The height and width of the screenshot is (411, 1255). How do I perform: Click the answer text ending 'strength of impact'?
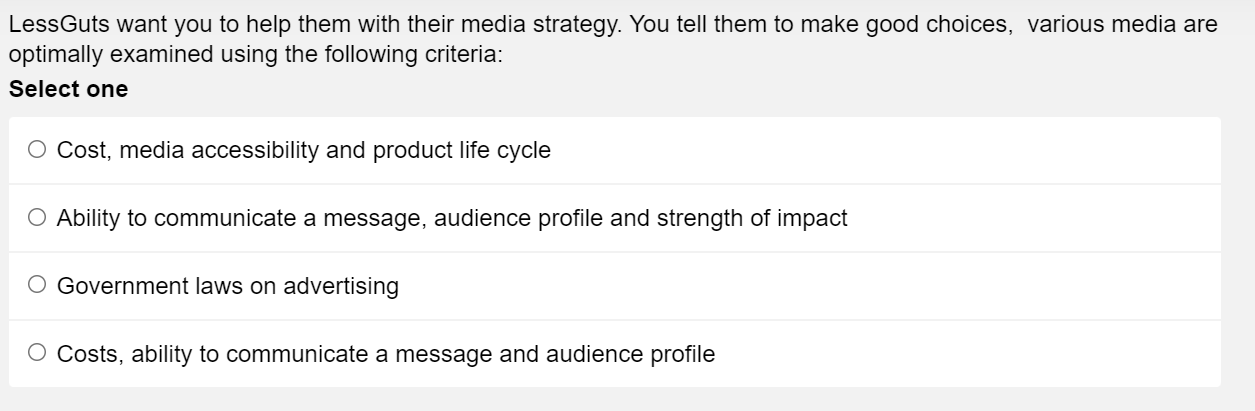(452, 218)
